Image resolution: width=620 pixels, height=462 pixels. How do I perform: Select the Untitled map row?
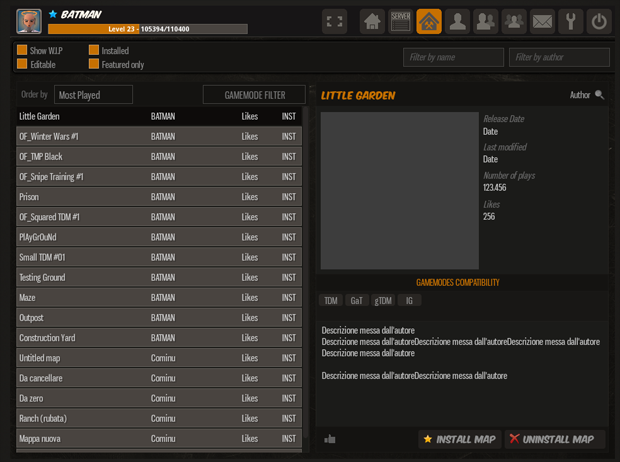[159, 358]
